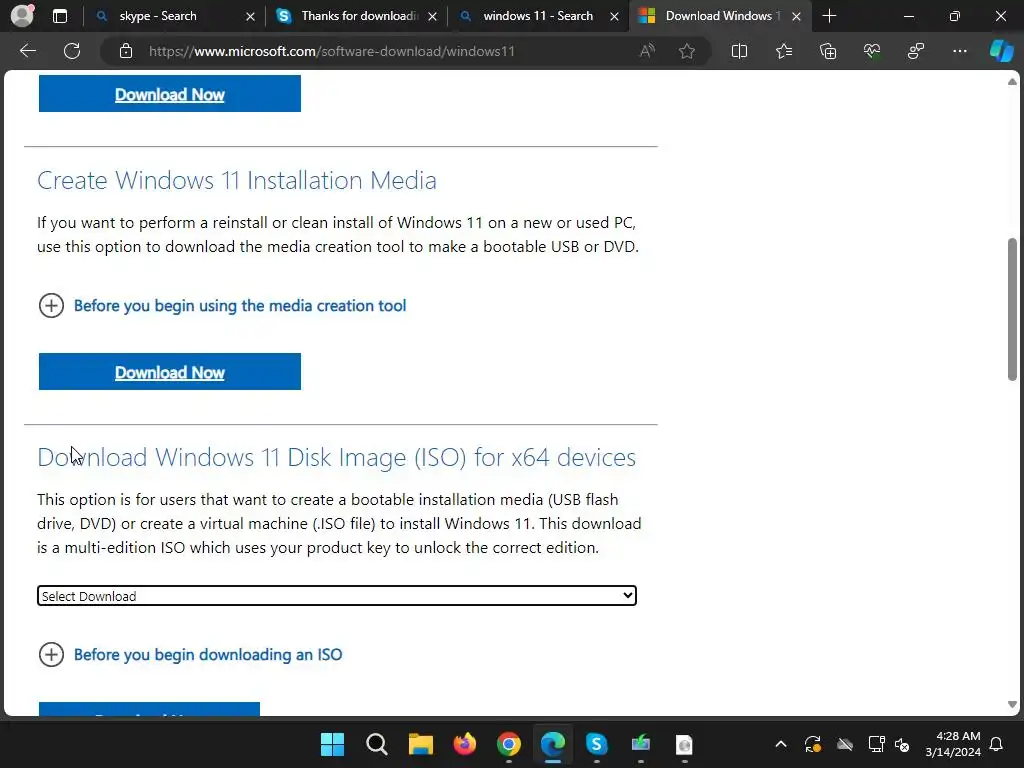Image resolution: width=1024 pixels, height=768 pixels.
Task: Launch Google Chrome from the taskbar
Action: point(509,744)
